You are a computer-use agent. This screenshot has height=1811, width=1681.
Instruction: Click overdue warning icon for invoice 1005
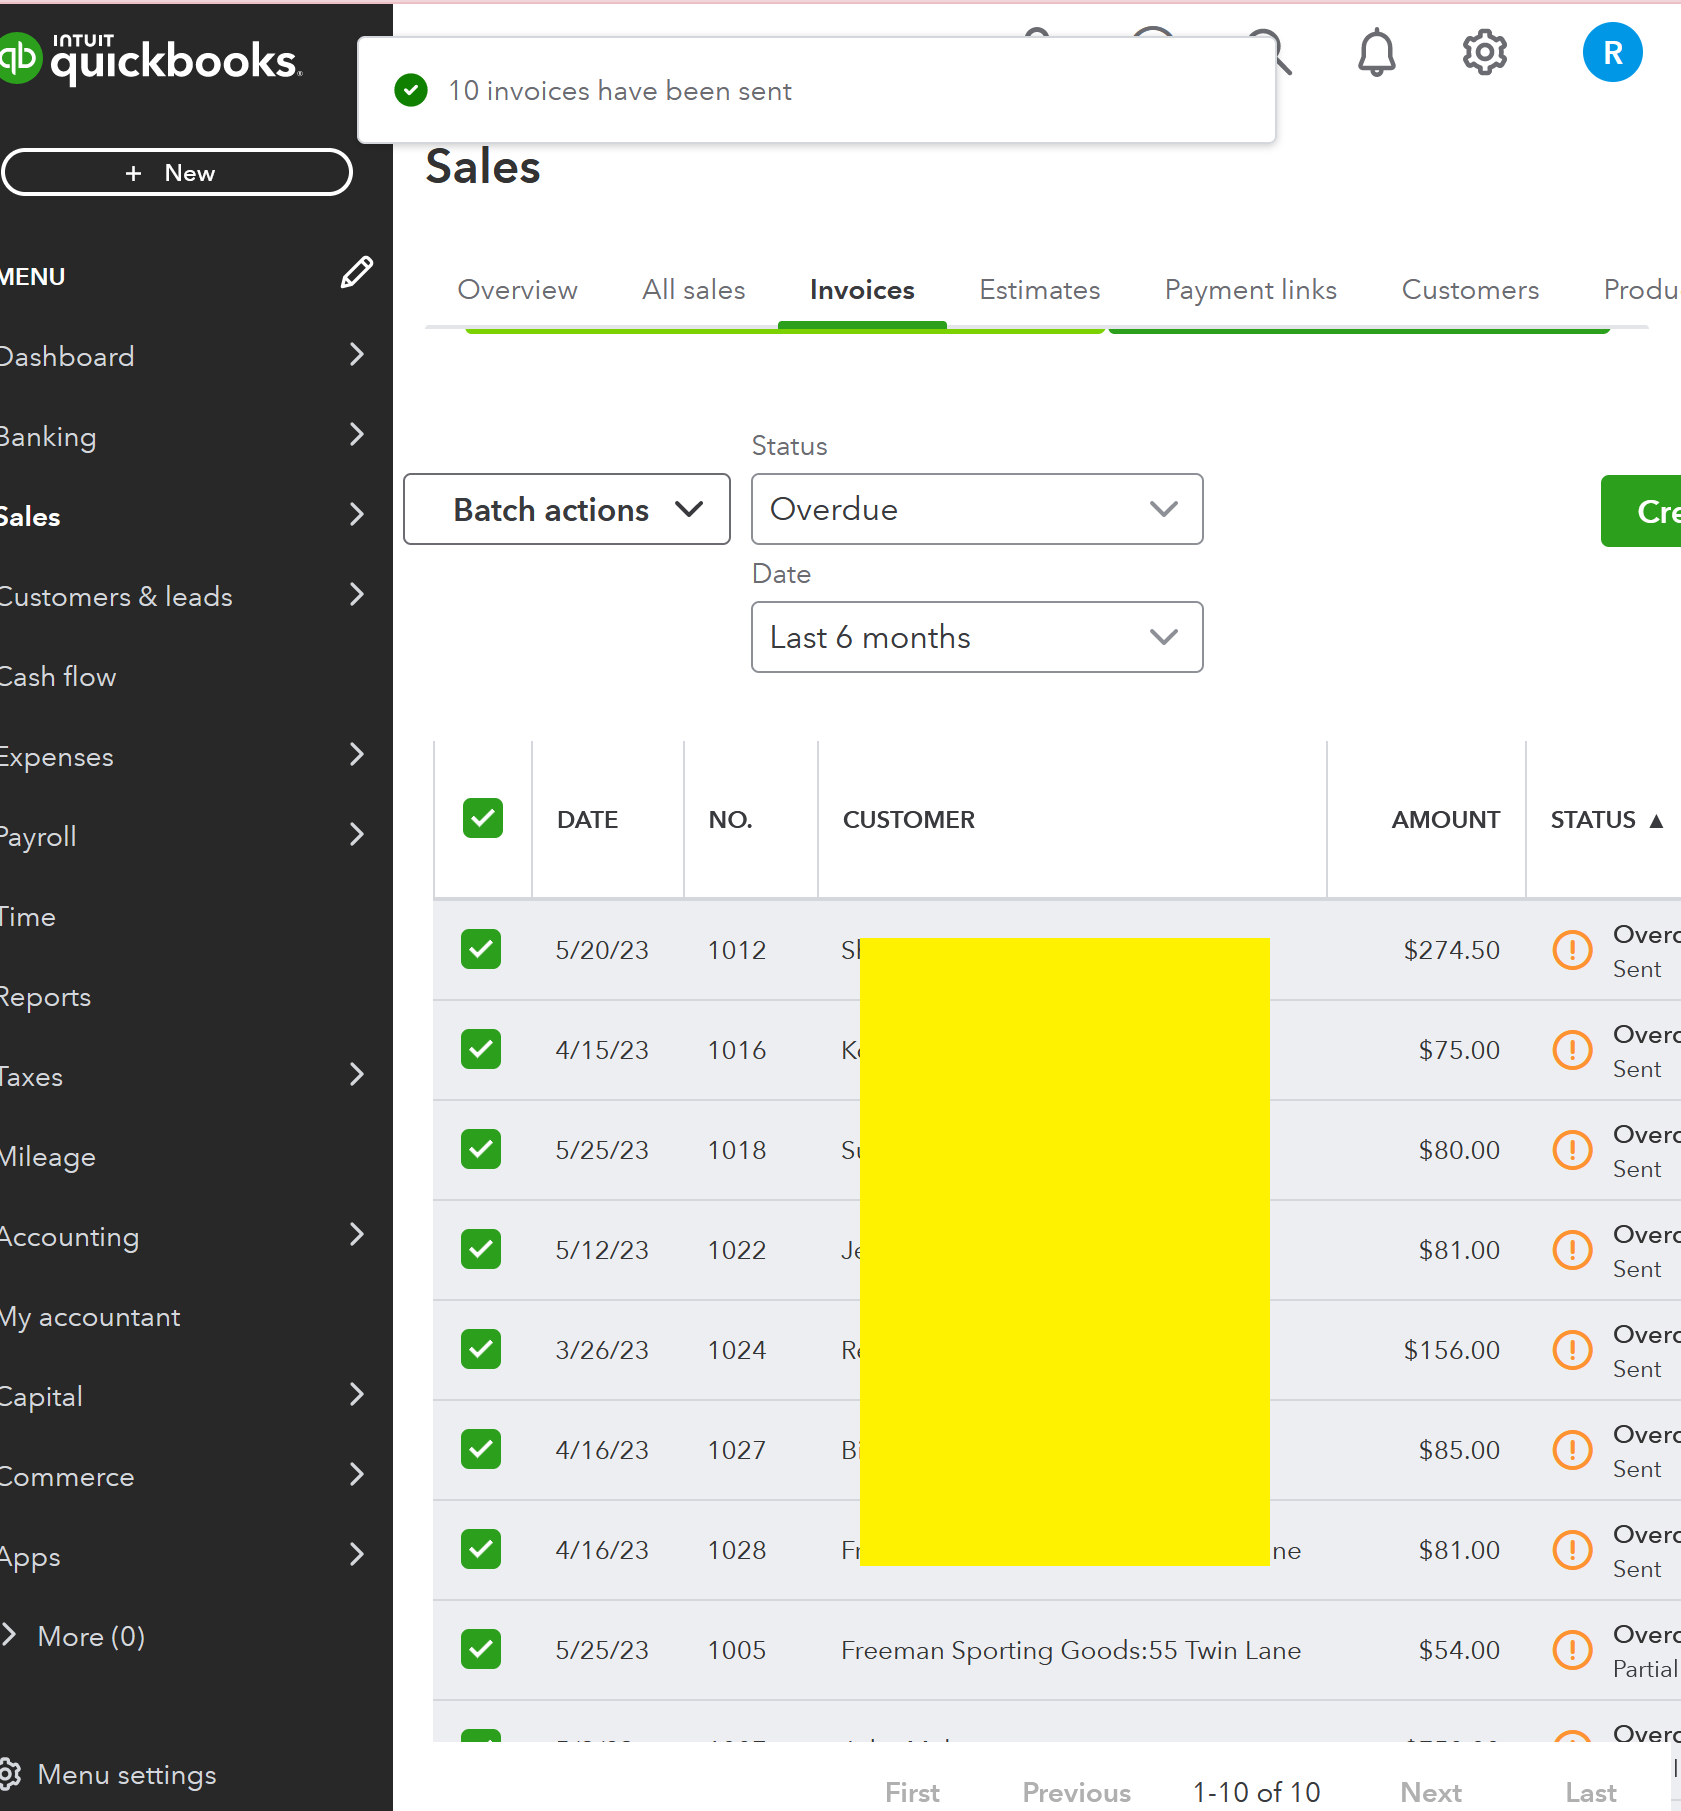click(1572, 1649)
